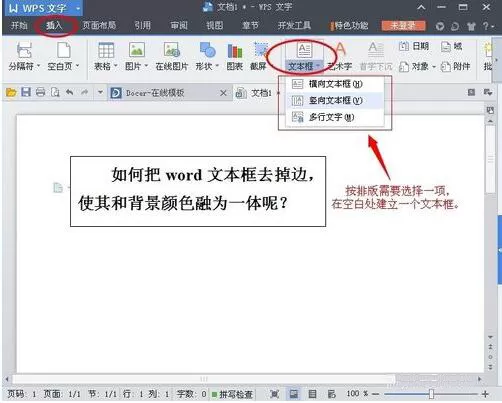Click the horizontal scrollbar thumb

[203, 379]
